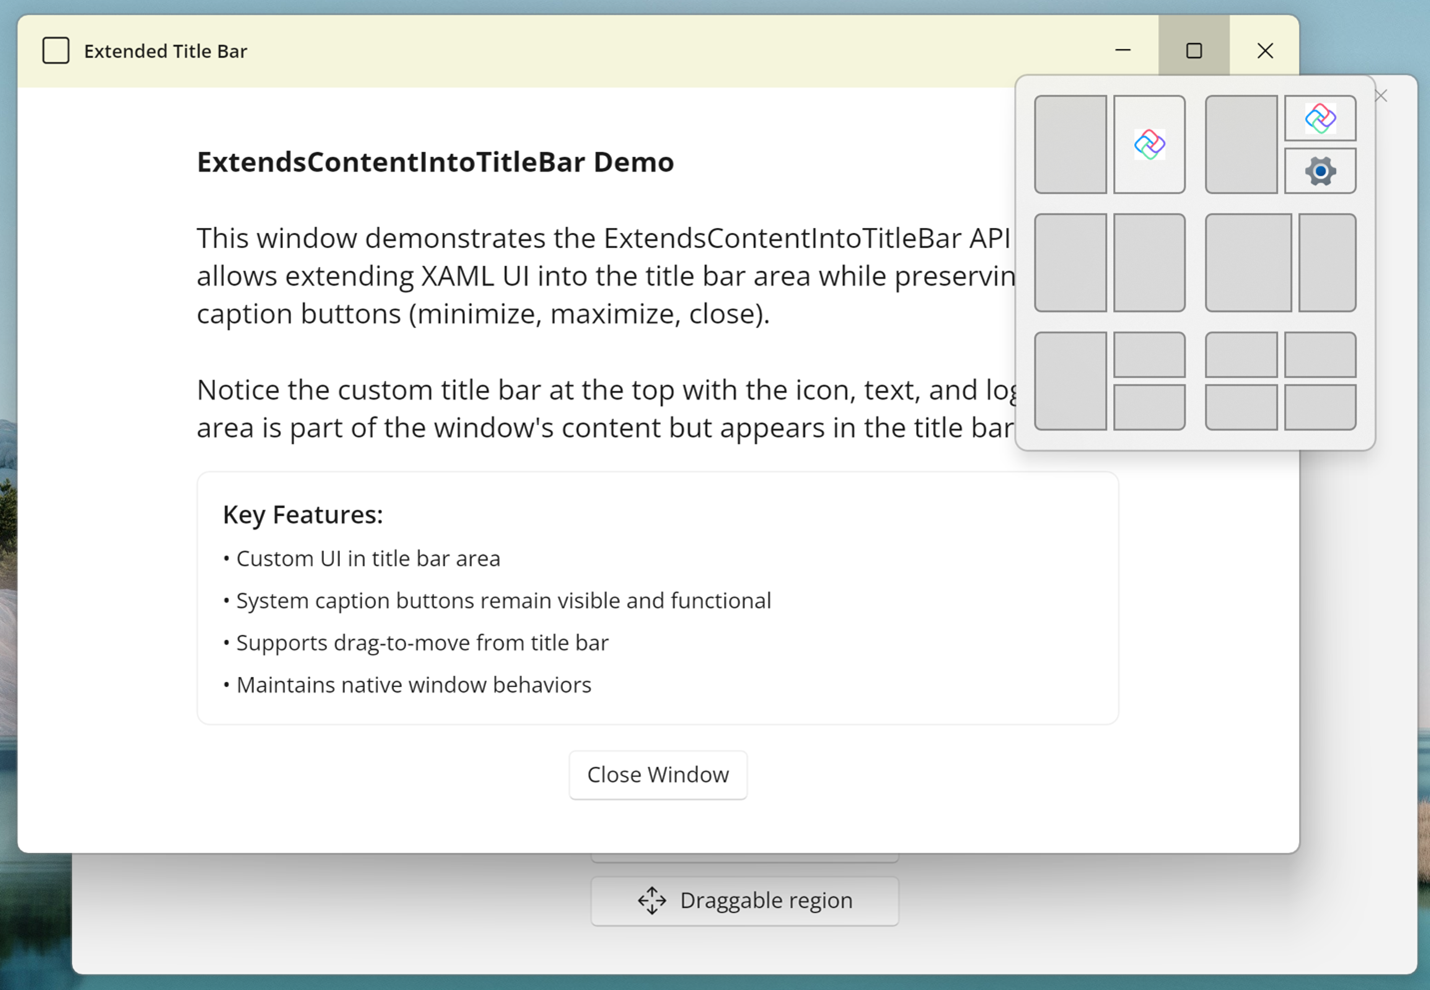The width and height of the screenshot is (1430, 990).
Task: Choose the snap zone showing the settings gear
Action: click(x=1320, y=171)
